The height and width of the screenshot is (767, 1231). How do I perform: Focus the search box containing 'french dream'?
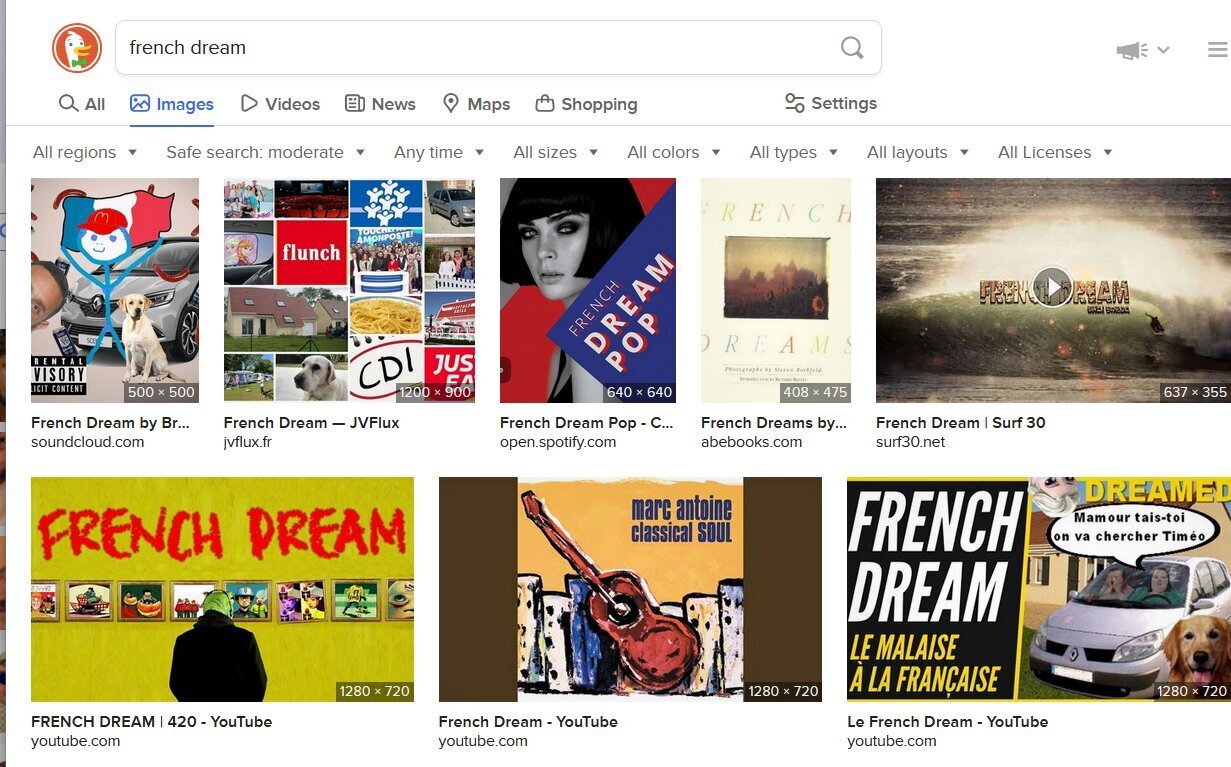(498, 47)
